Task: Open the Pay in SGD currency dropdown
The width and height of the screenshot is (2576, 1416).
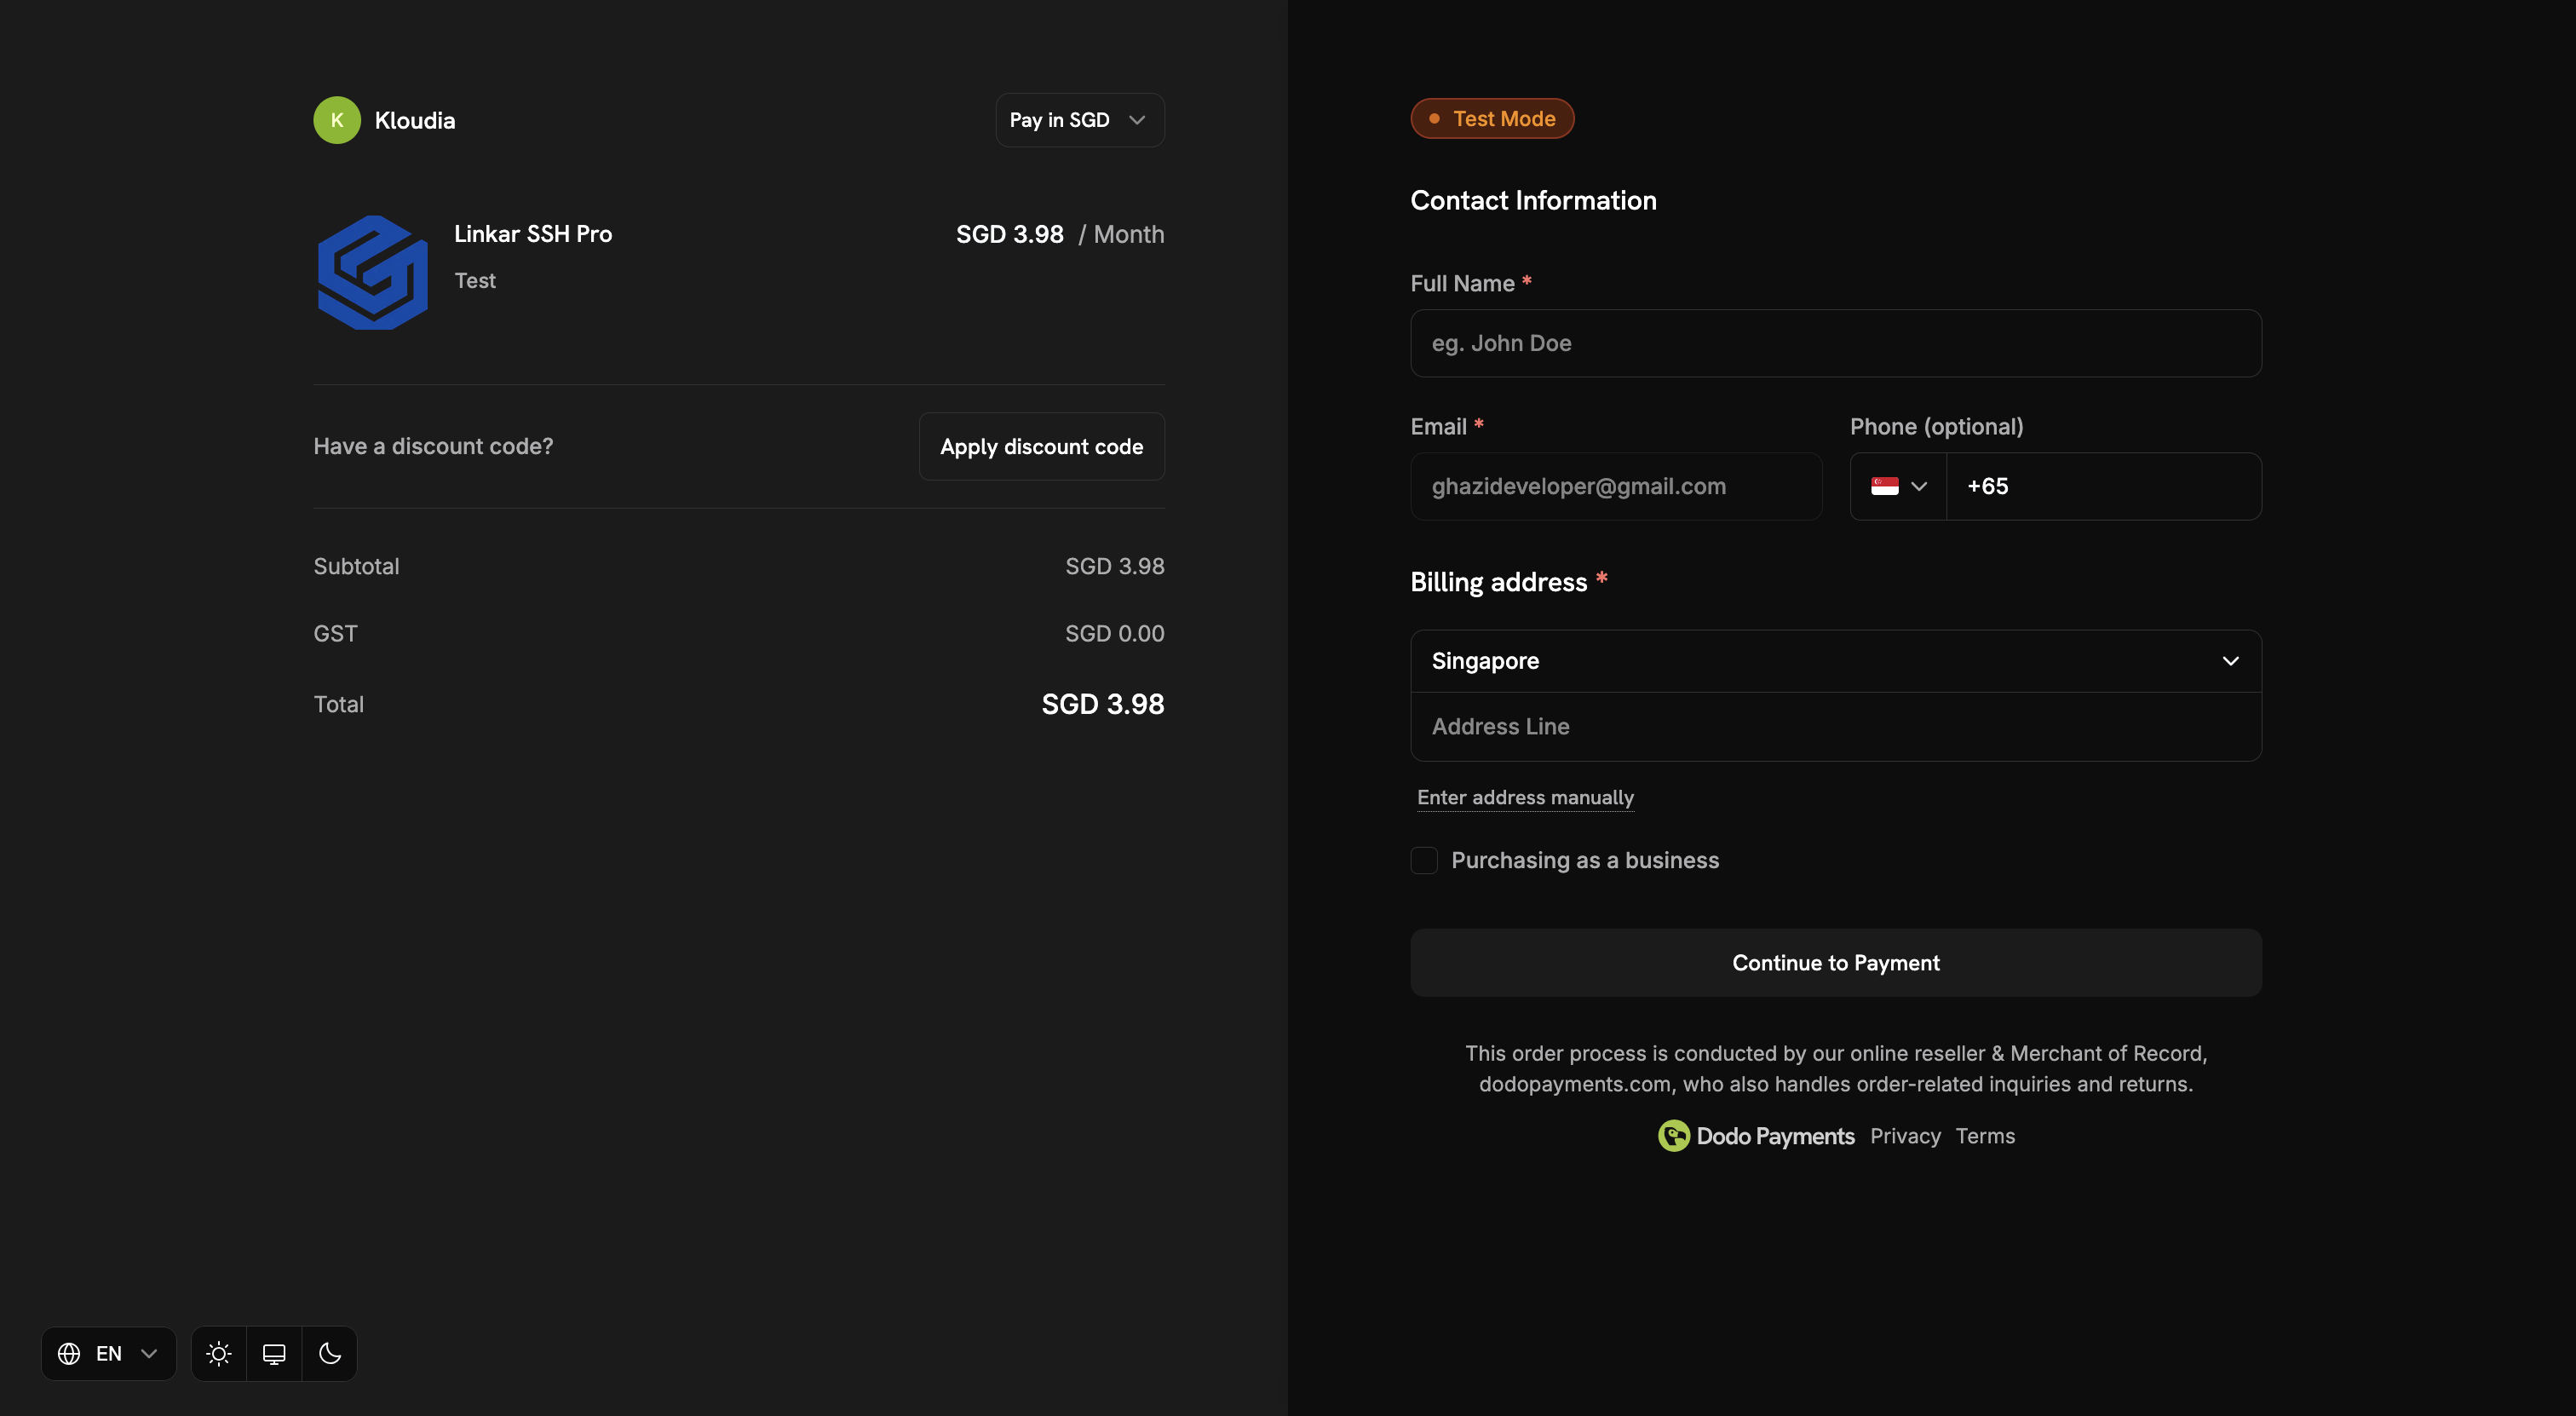Action: [1080, 120]
